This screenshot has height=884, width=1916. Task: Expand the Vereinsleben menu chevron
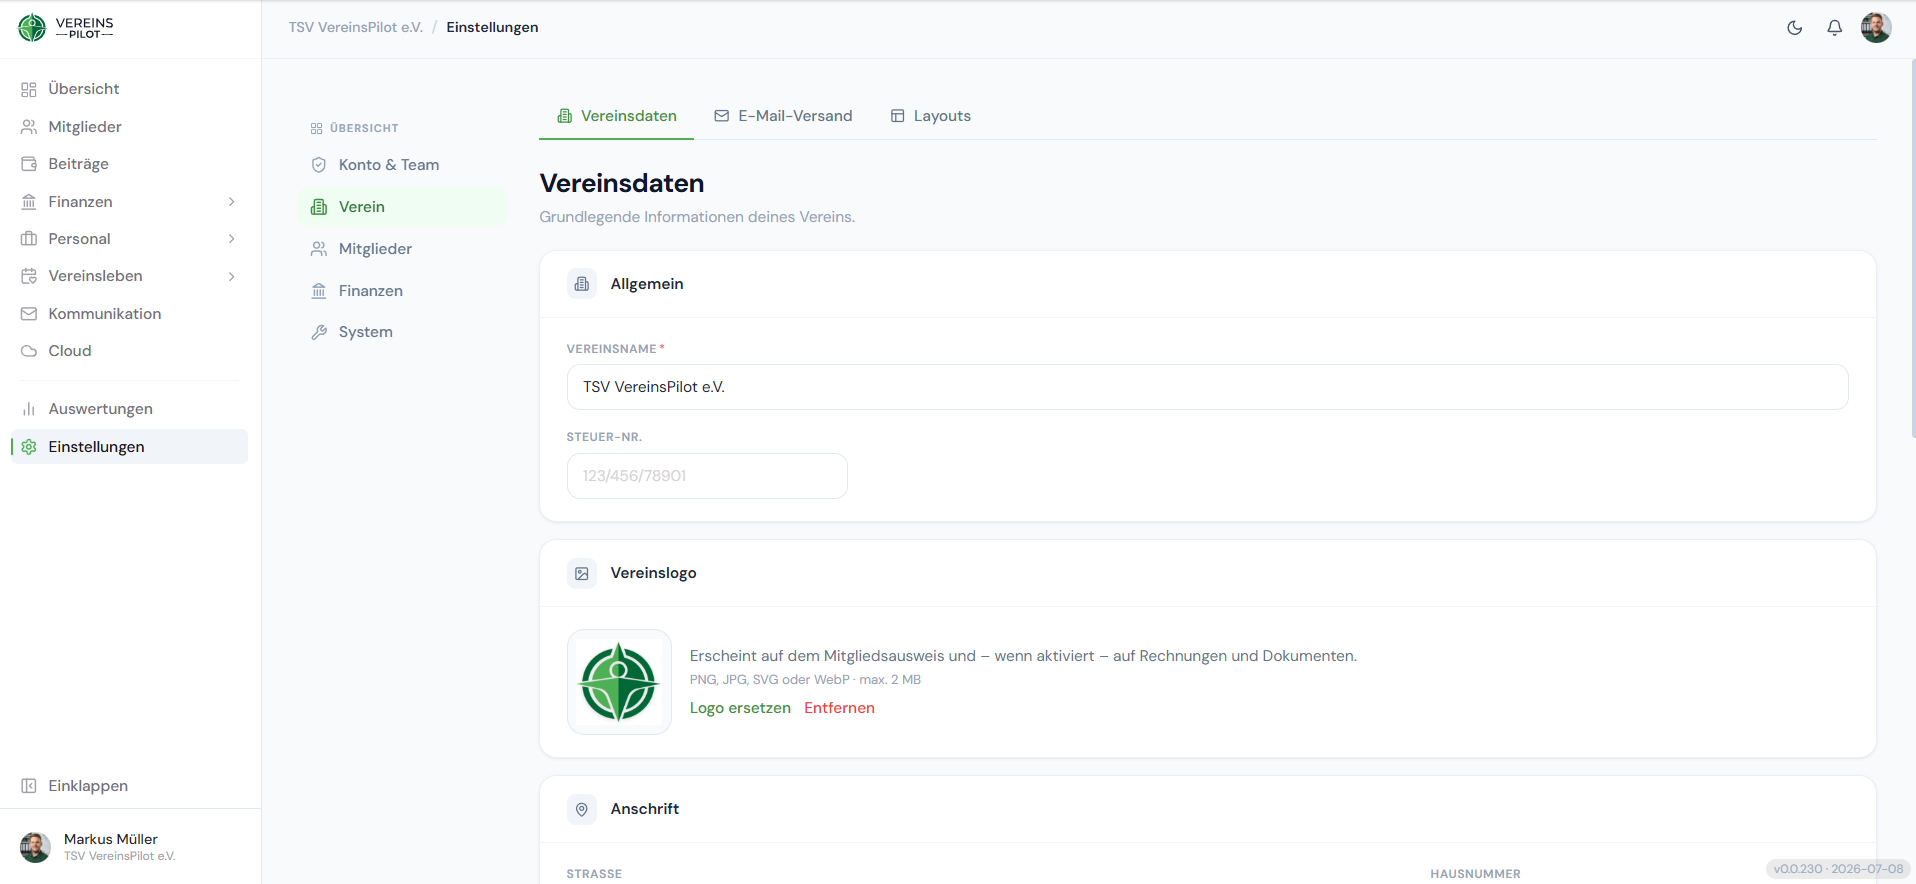(x=232, y=276)
